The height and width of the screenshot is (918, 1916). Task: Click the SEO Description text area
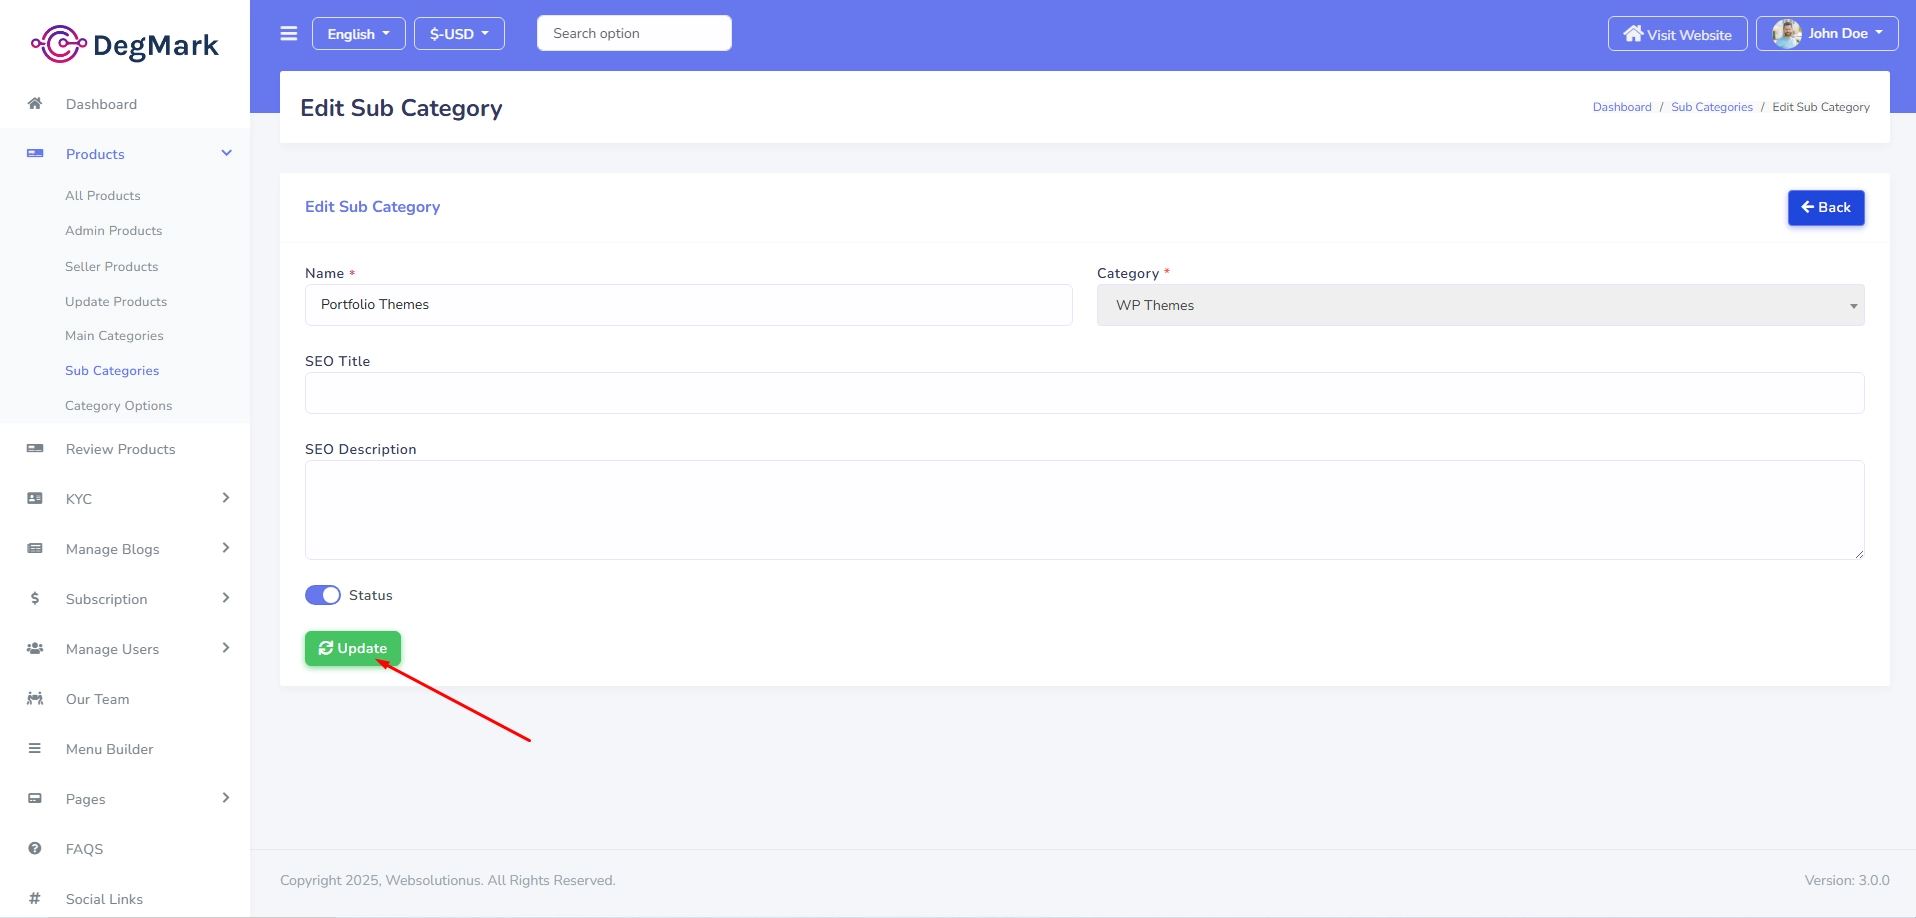(1085, 510)
